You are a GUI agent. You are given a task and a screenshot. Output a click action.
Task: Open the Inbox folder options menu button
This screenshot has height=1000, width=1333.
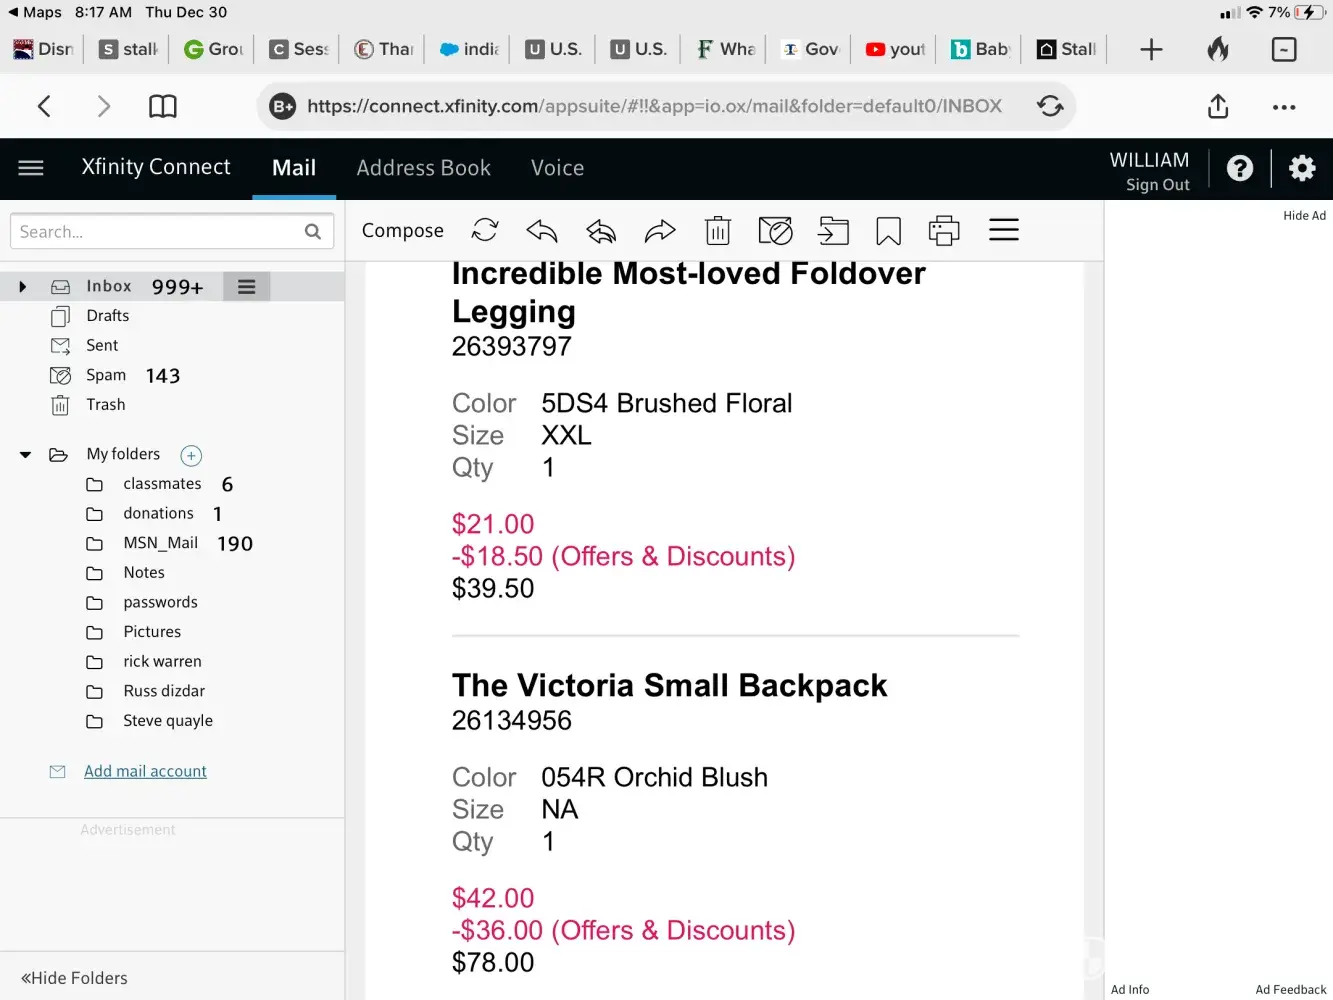(246, 287)
